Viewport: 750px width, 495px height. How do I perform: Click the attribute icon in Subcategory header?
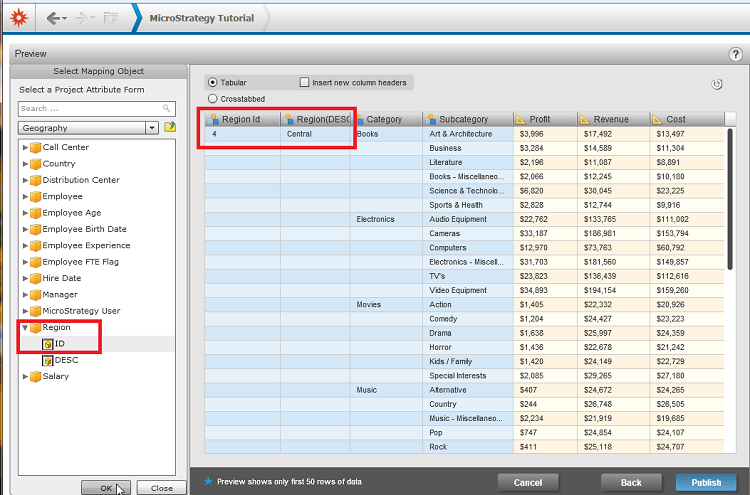click(431, 119)
